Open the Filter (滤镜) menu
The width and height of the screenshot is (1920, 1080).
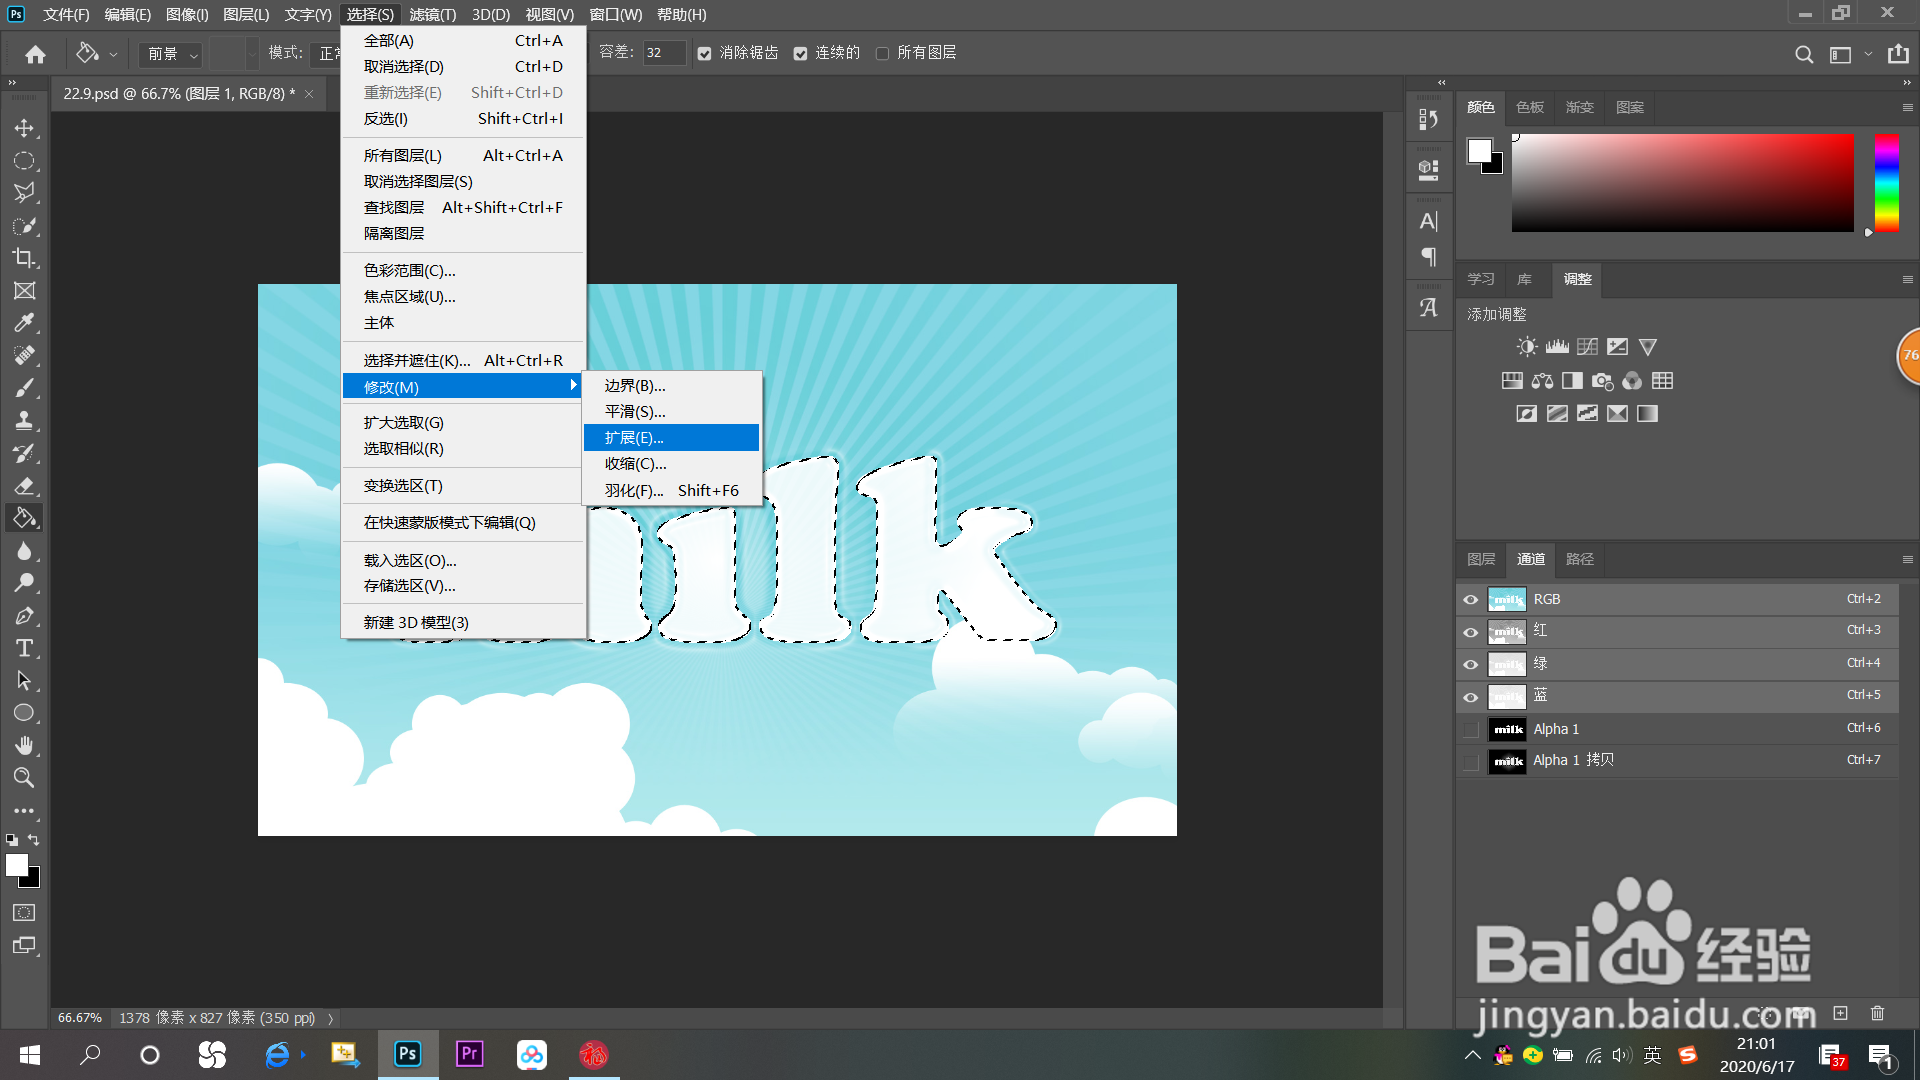pyautogui.click(x=432, y=15)
